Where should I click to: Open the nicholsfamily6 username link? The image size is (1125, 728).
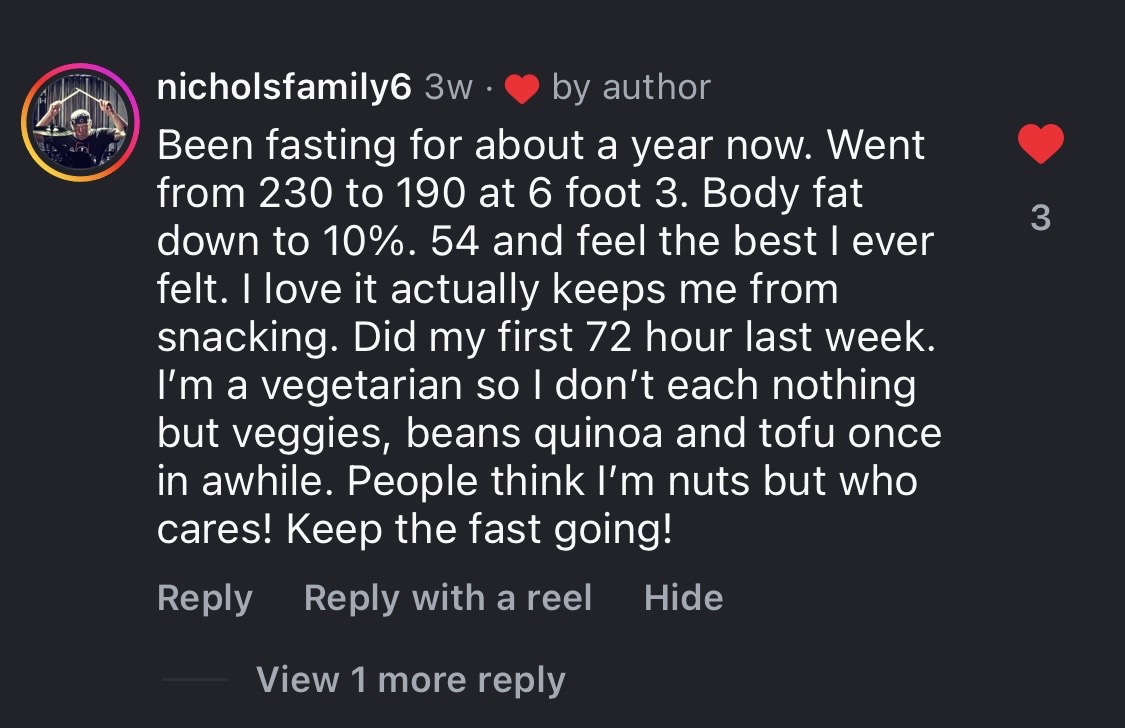(284, 88)
